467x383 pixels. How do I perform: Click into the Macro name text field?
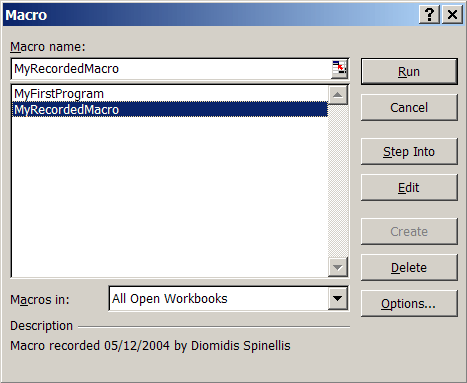pos(172,69)
